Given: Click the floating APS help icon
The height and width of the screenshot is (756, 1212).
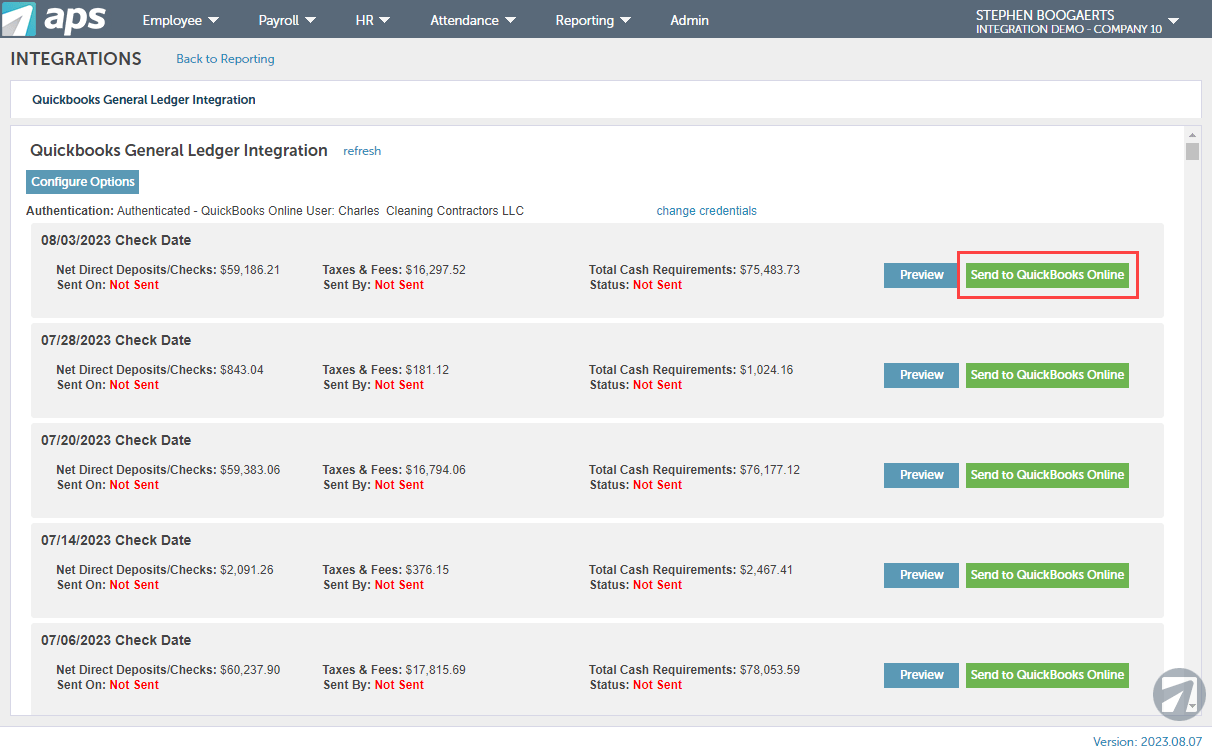Looking at the screenshot, I should 1179,693.
